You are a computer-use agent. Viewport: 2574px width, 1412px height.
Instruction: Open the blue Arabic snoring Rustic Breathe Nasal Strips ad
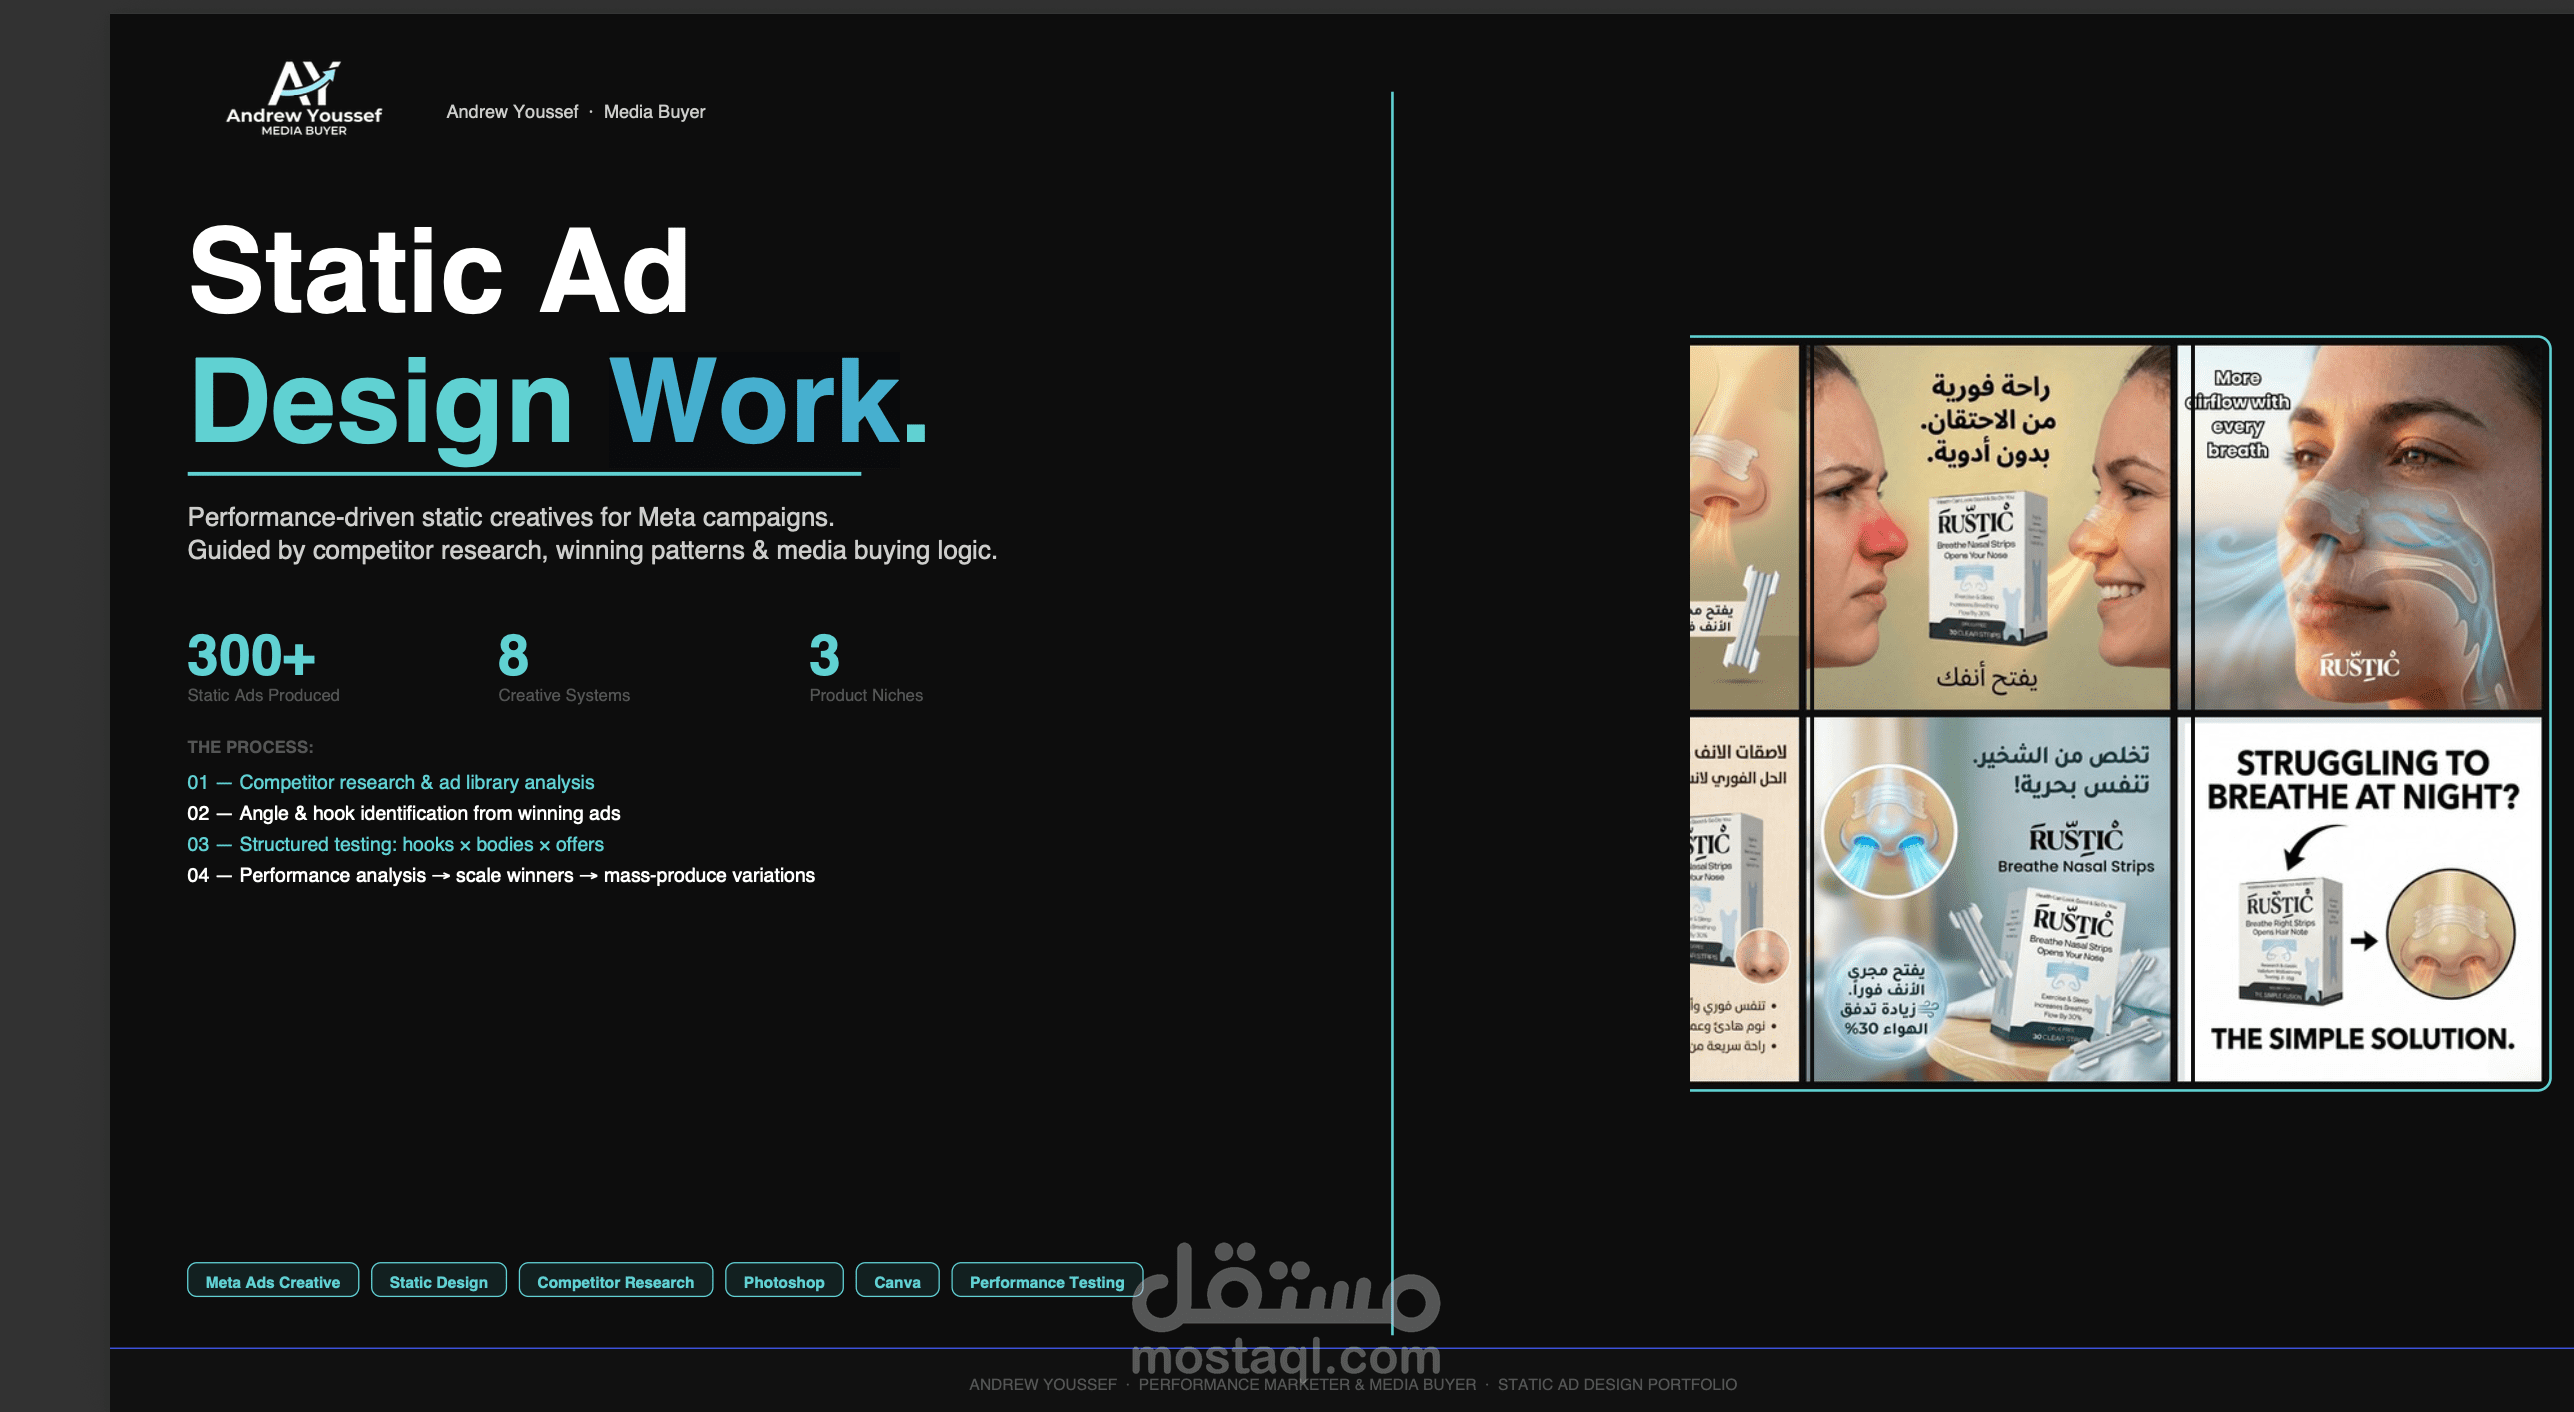[x=1990, y=899]
